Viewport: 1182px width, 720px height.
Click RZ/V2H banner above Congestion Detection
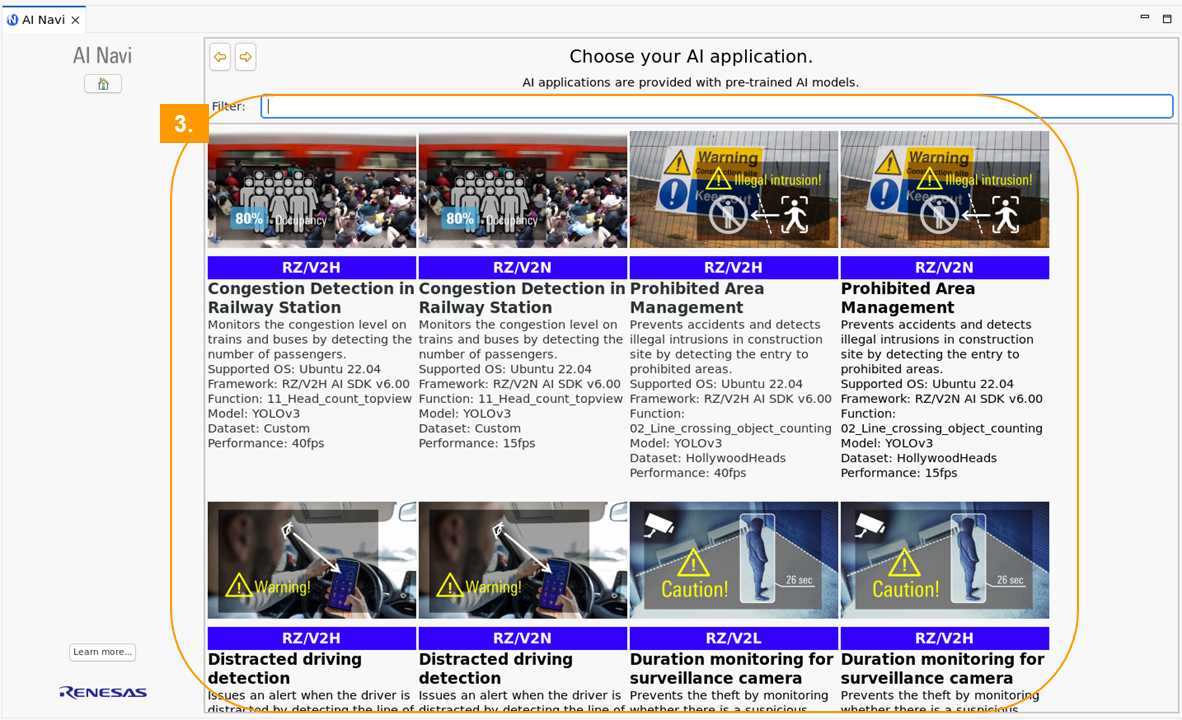click(x=311, y=268)
